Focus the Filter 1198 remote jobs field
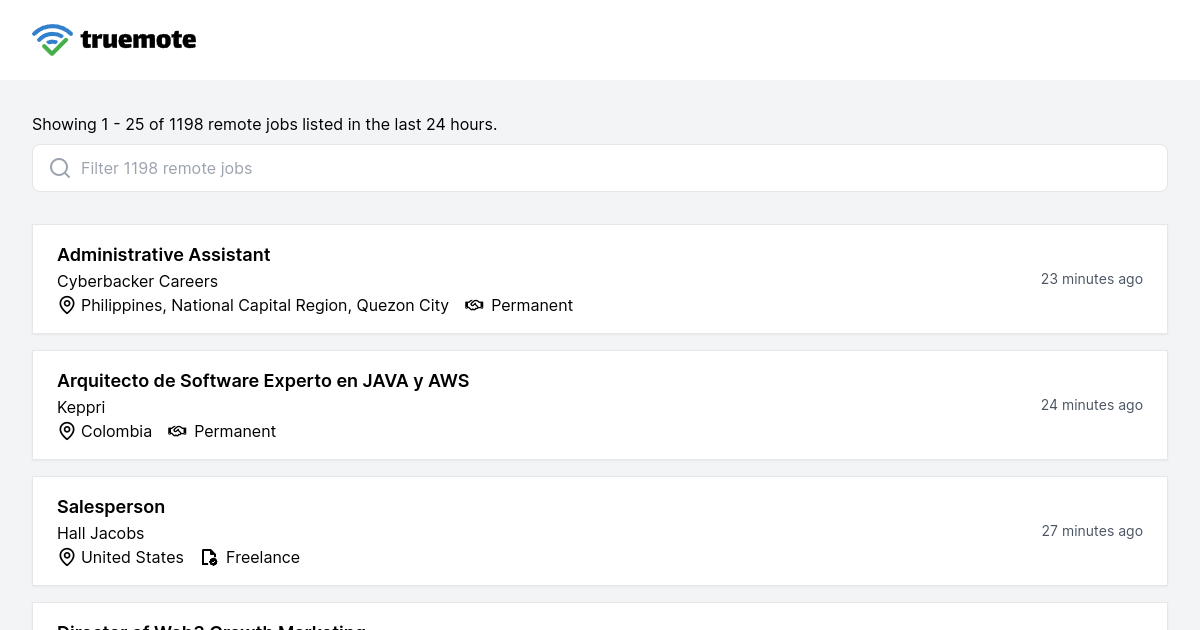 coord(600,168)
